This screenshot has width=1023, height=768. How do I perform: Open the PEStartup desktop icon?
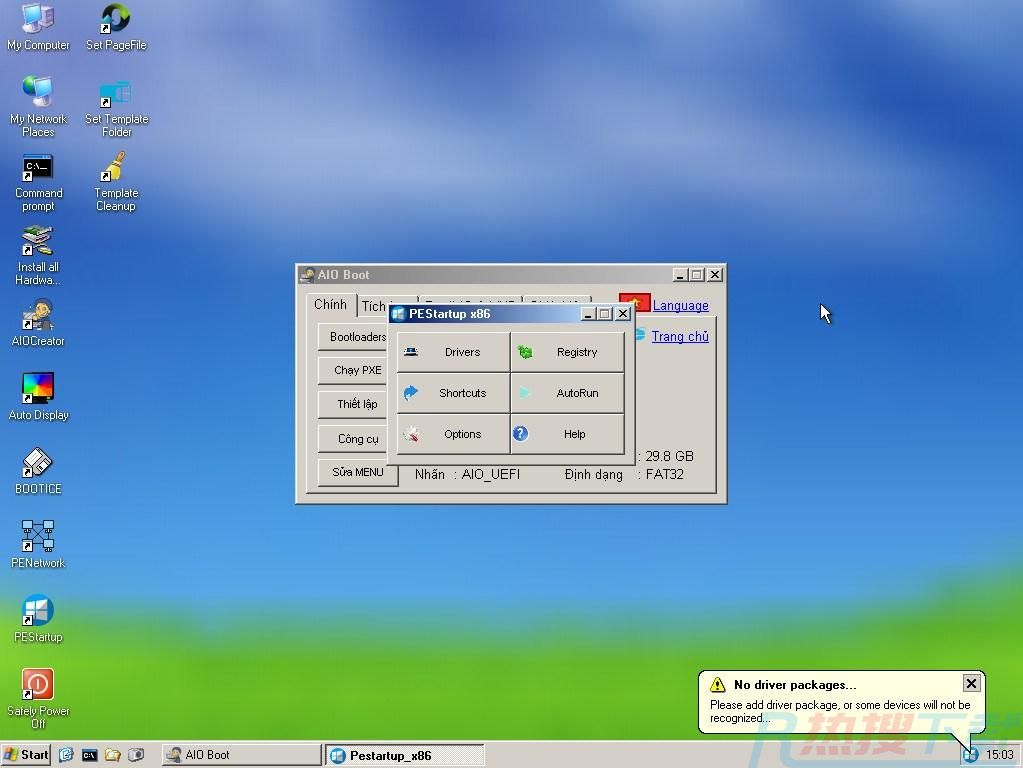(x=38, y=619)
